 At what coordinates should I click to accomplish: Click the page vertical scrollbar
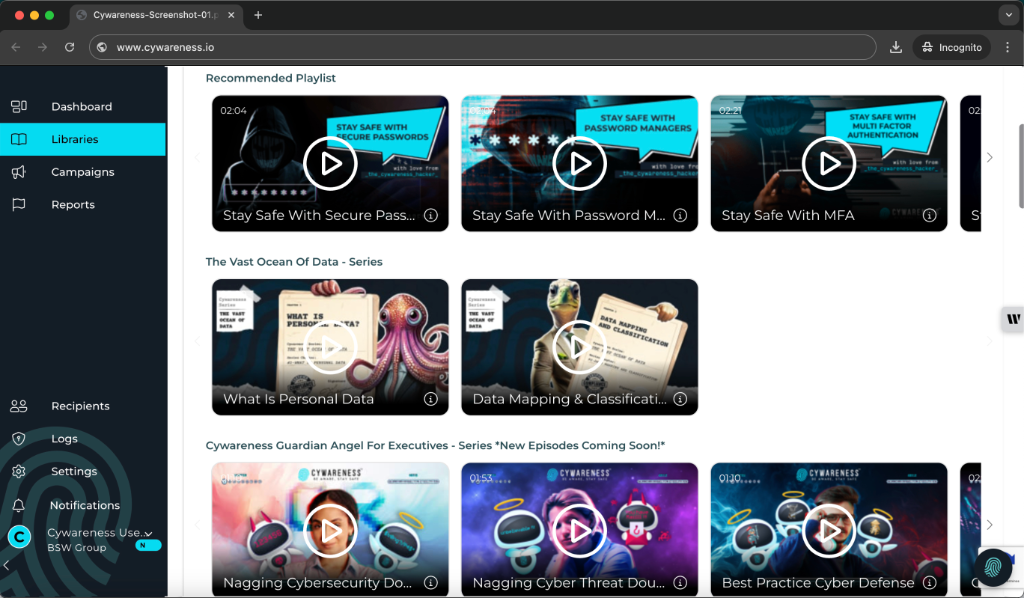click(x=1020, y=166)
